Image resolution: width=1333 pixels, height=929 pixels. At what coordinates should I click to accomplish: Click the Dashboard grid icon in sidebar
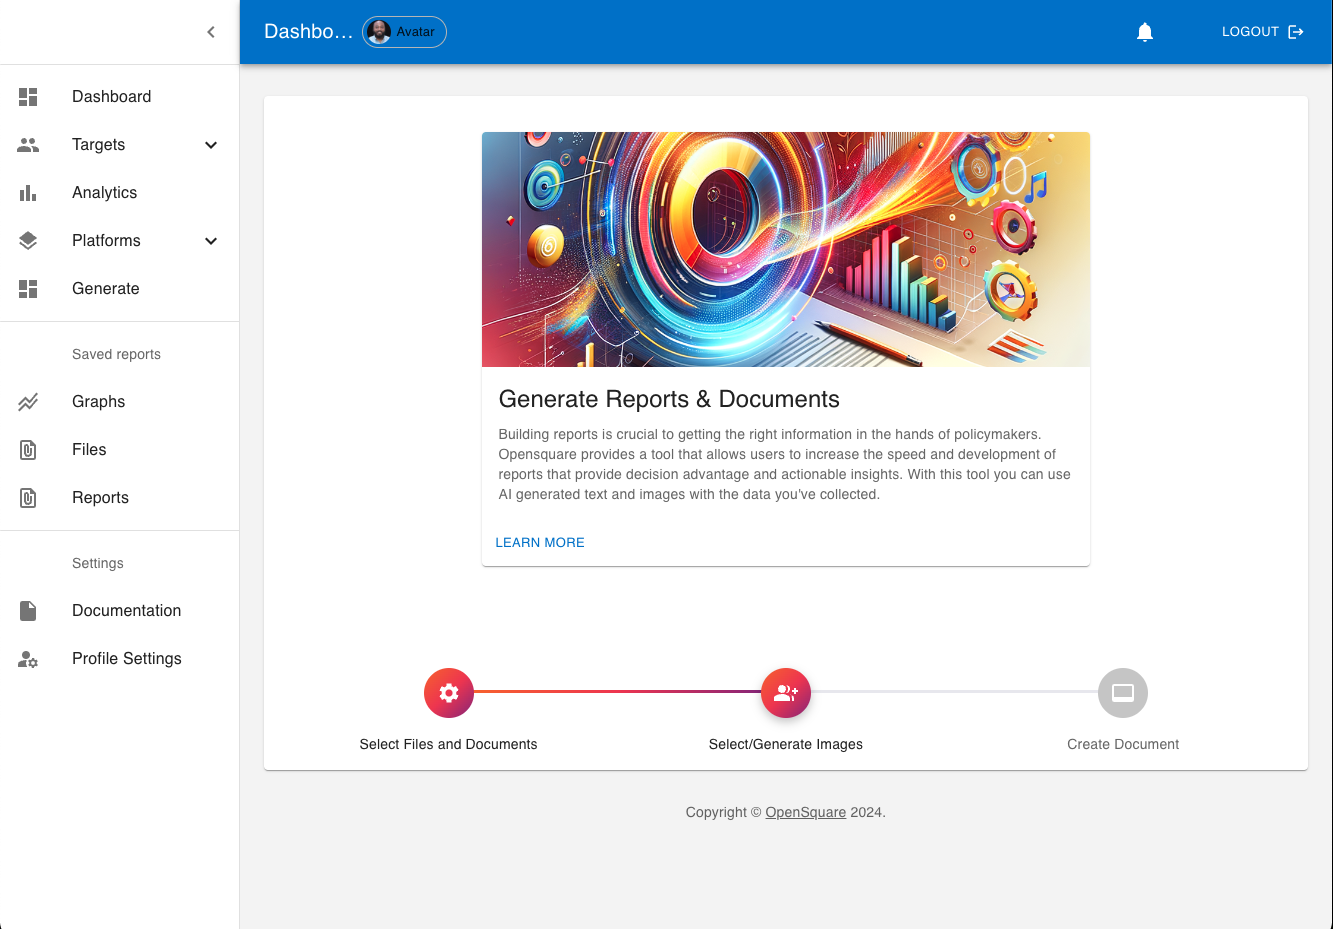pos(28,97)
